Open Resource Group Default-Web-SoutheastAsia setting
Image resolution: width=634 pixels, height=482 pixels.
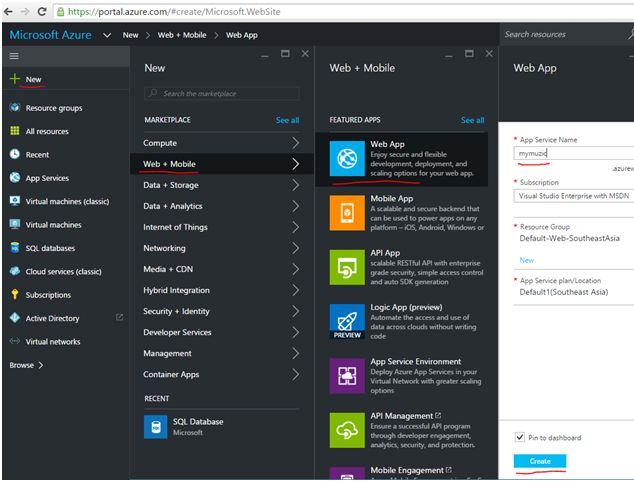[x=574, y=233]
